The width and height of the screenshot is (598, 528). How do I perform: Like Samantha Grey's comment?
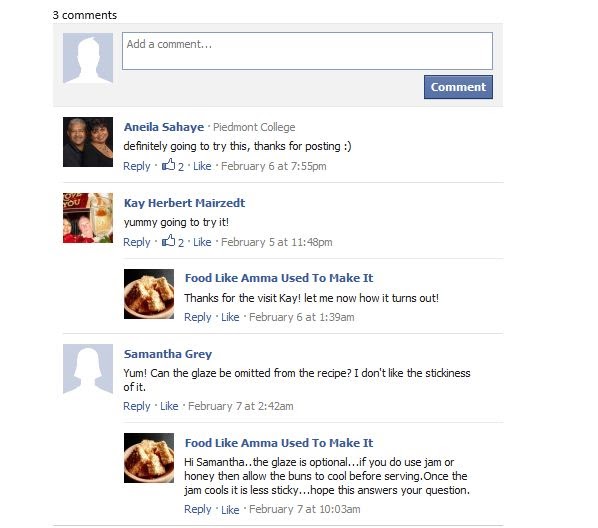tap(169, 406)
